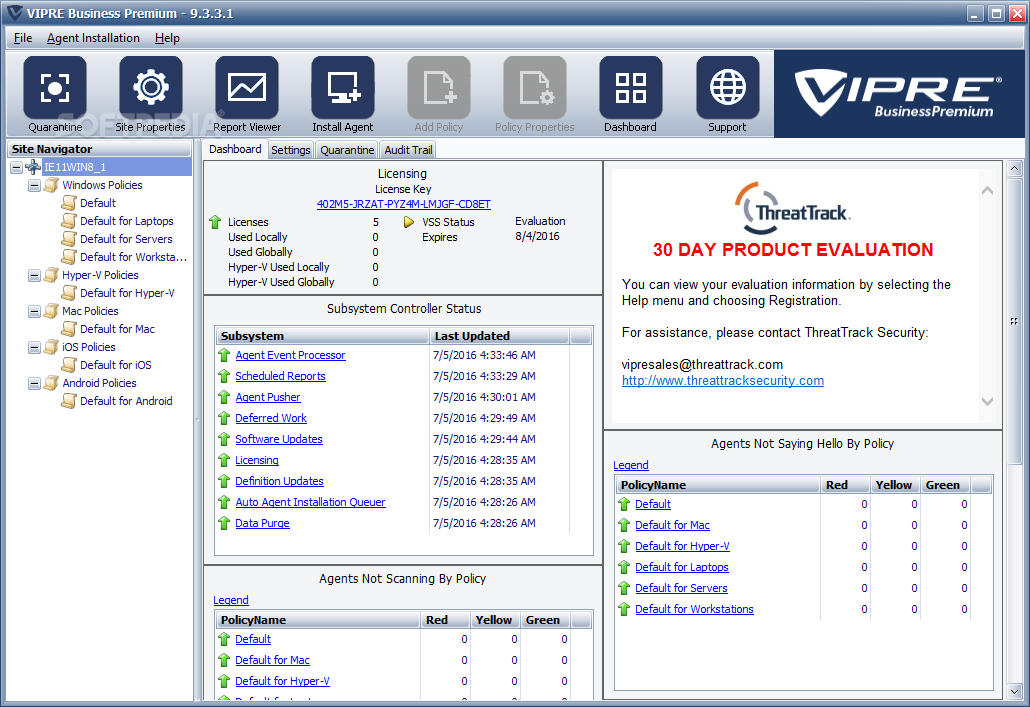Screen dimensions: 1030x707
Task: Visit the threattracksecurity.com link
Action: [x=723, y=380]
